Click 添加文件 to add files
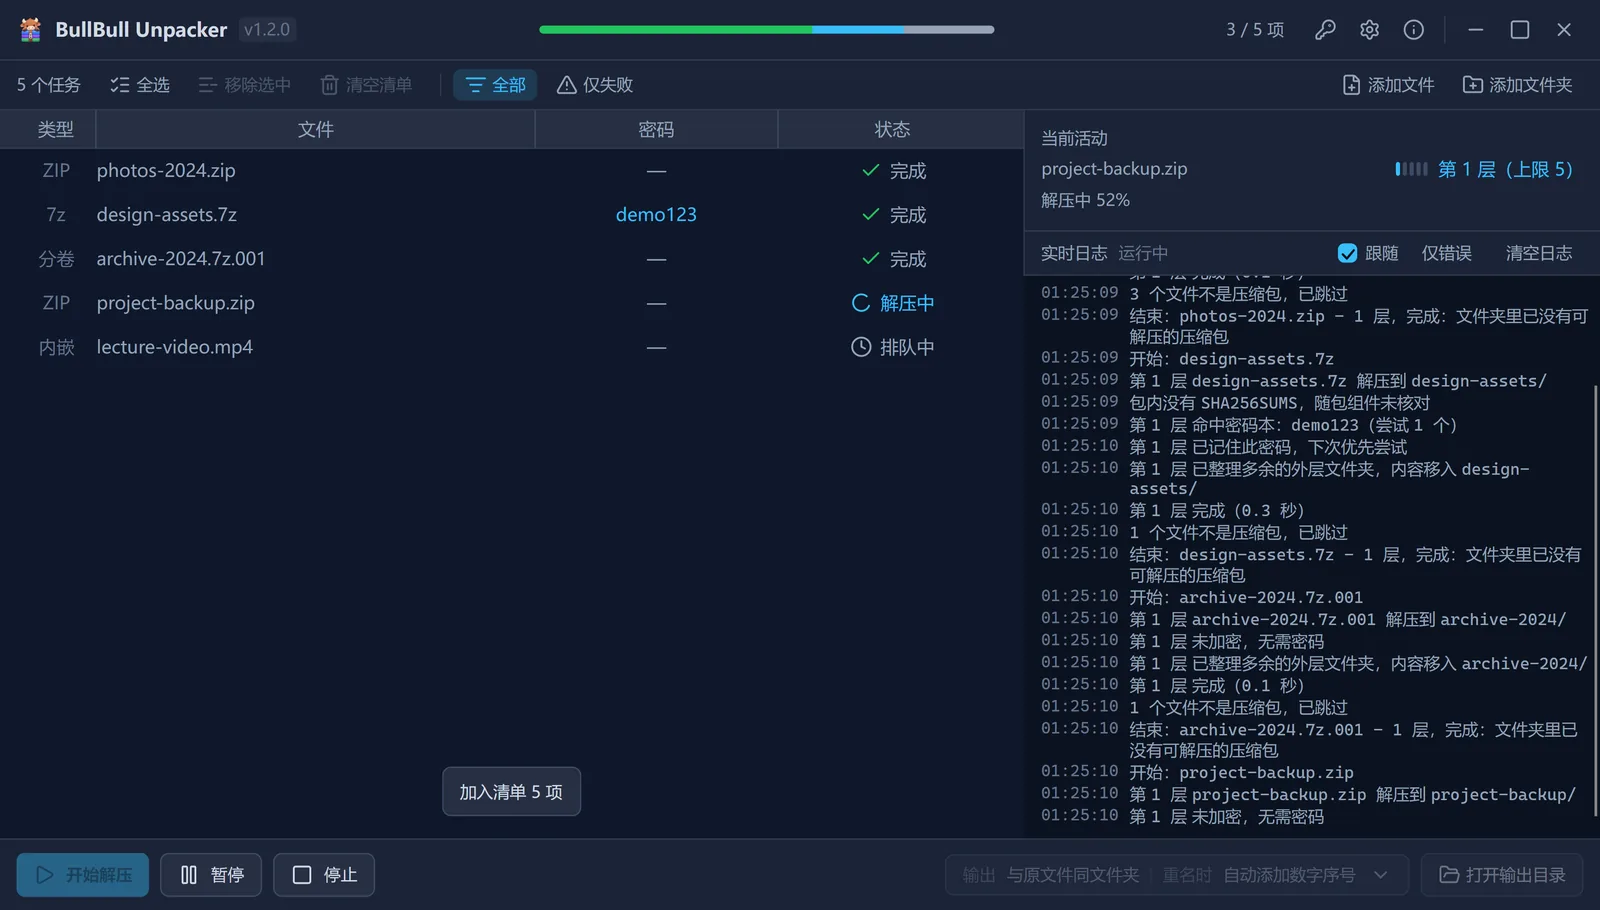Screen dimensions: 1600x910 pyautogui.click(x=1388, y=85)
